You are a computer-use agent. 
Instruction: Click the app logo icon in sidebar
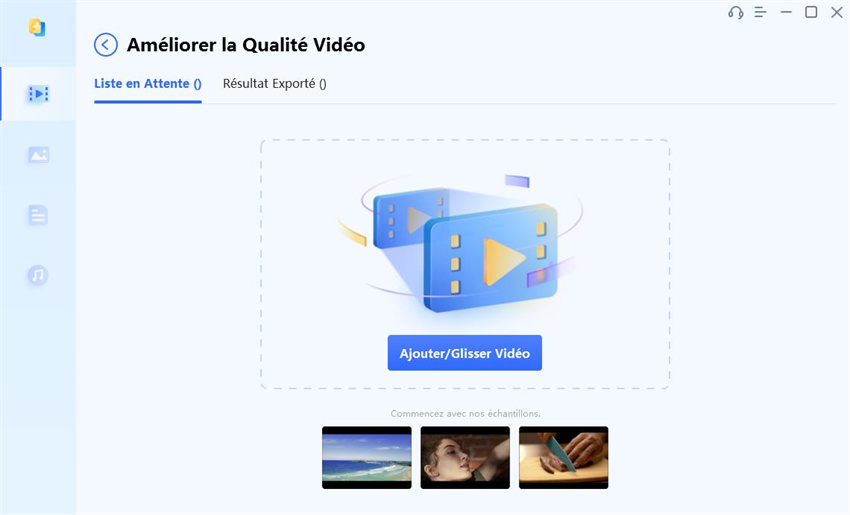37,27
